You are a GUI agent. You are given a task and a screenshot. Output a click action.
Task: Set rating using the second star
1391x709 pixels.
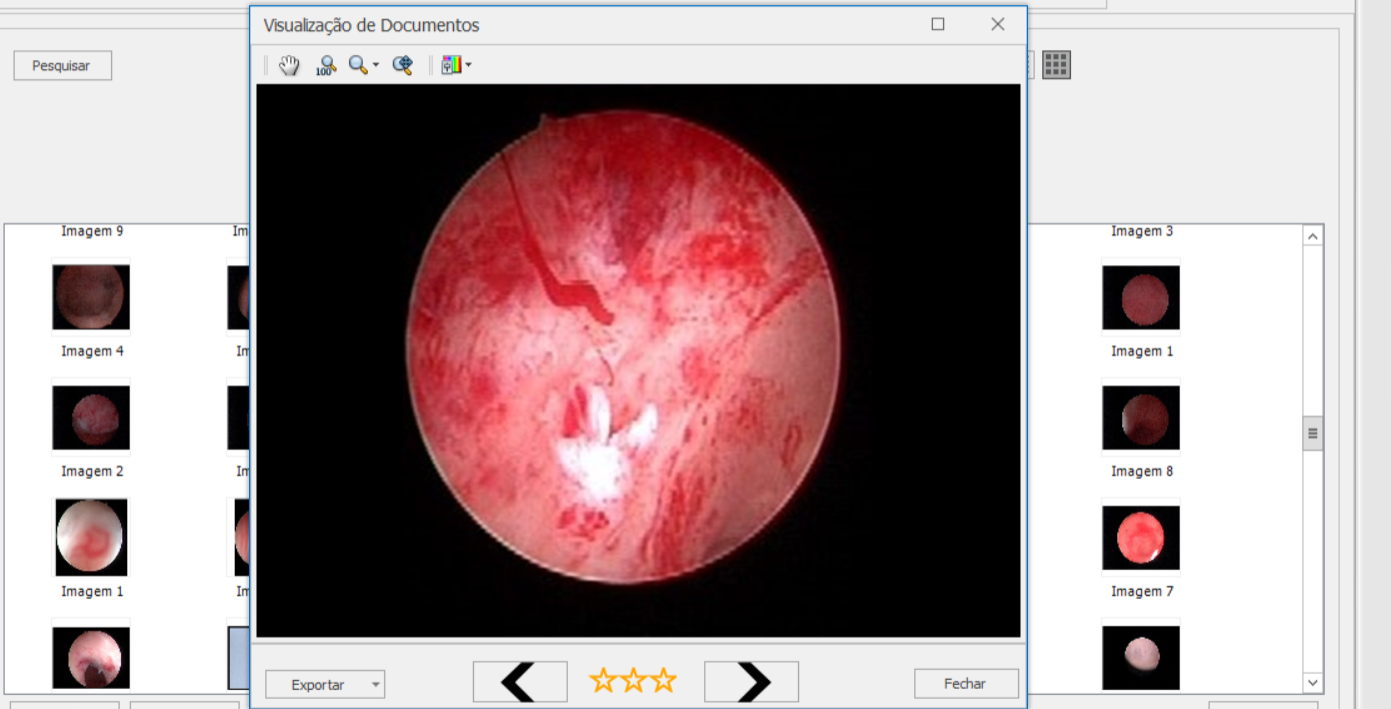coord(634,681)
